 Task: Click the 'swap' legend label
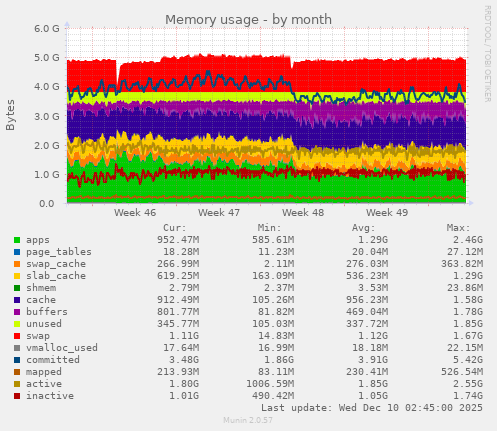click(x=38, y=336)
